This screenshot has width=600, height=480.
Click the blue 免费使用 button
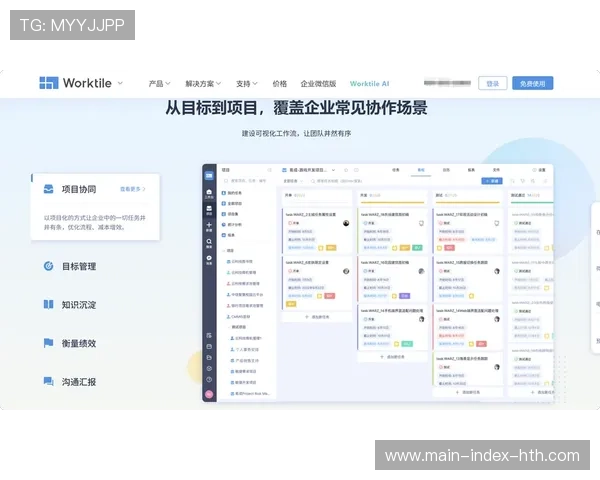pos(532,83)
